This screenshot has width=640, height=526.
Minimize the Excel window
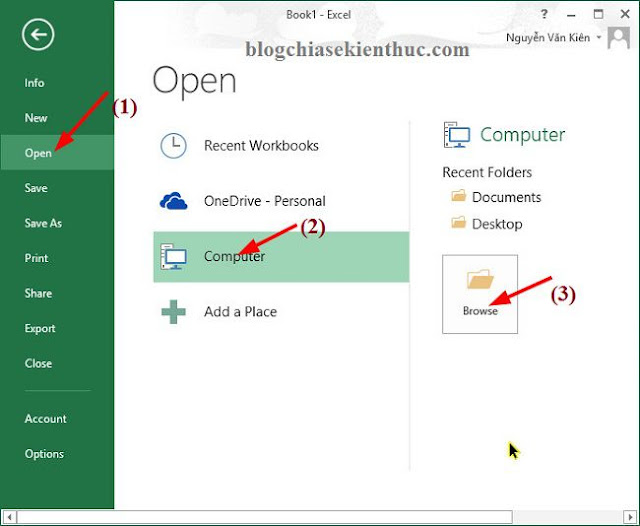pos(571,15)
